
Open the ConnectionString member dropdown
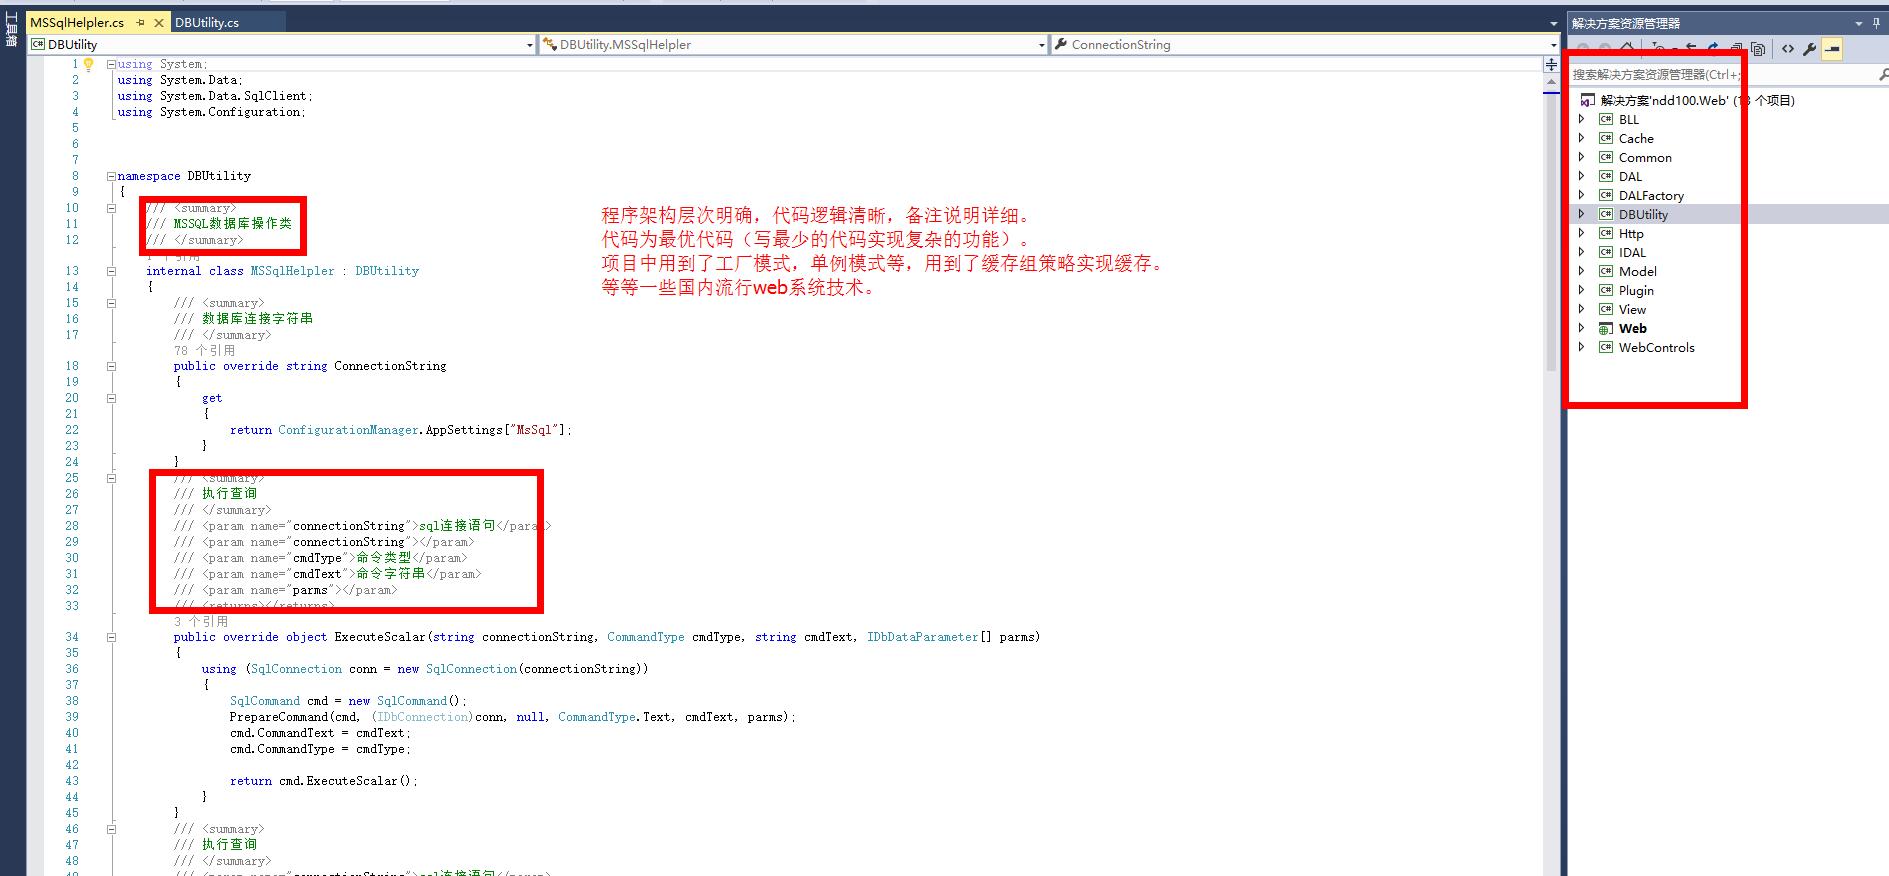(1553, 45)
